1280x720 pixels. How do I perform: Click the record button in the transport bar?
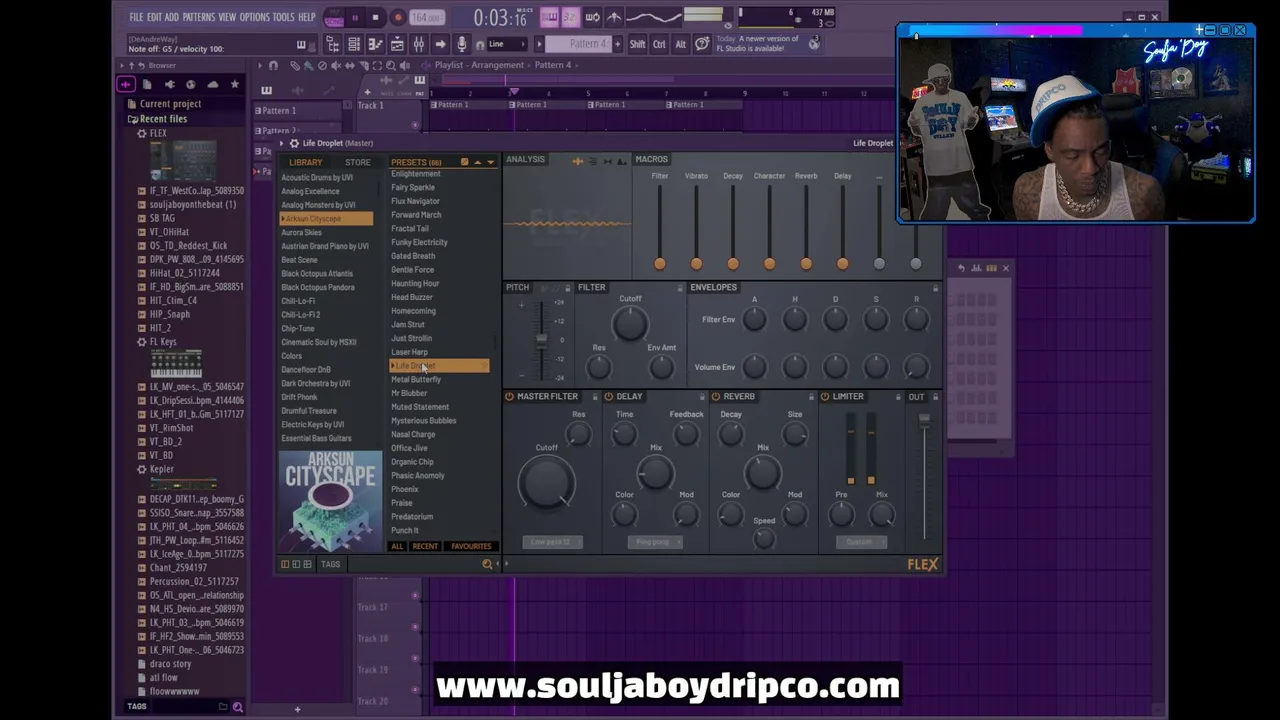[x=397, y=17]
